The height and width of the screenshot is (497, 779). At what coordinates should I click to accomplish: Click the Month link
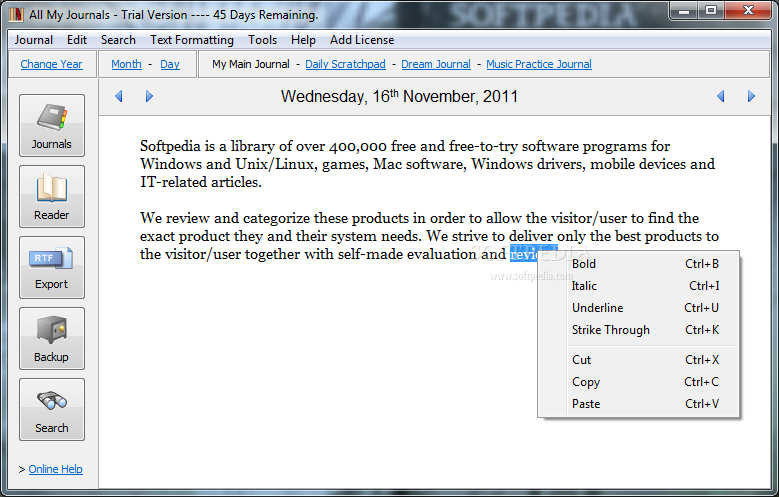pyautogui.click(x=126, y=64)
